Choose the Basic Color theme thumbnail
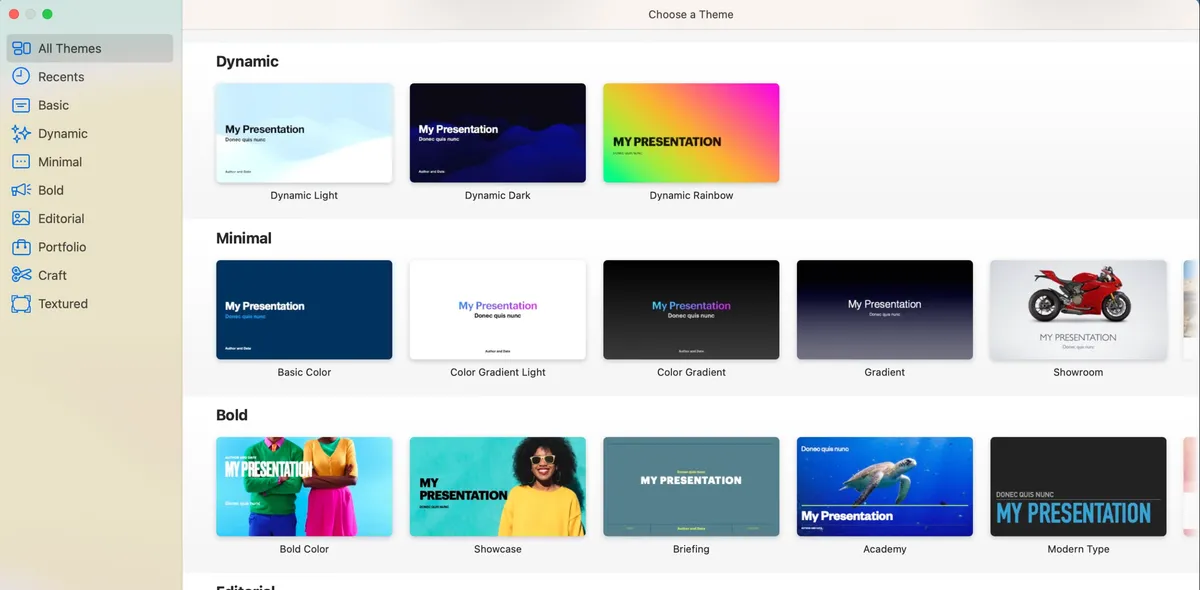 pyautogui.click(x=304, y=310)
